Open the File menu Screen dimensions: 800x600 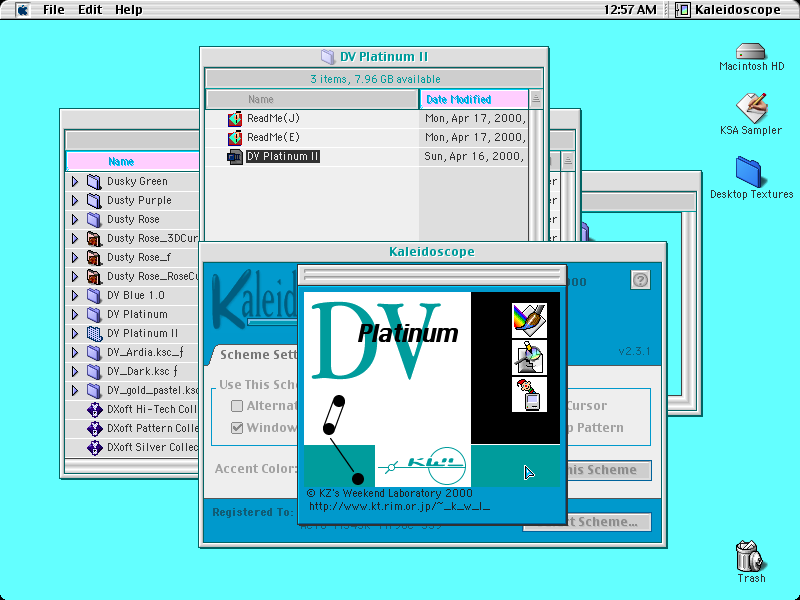coord(54,10)
